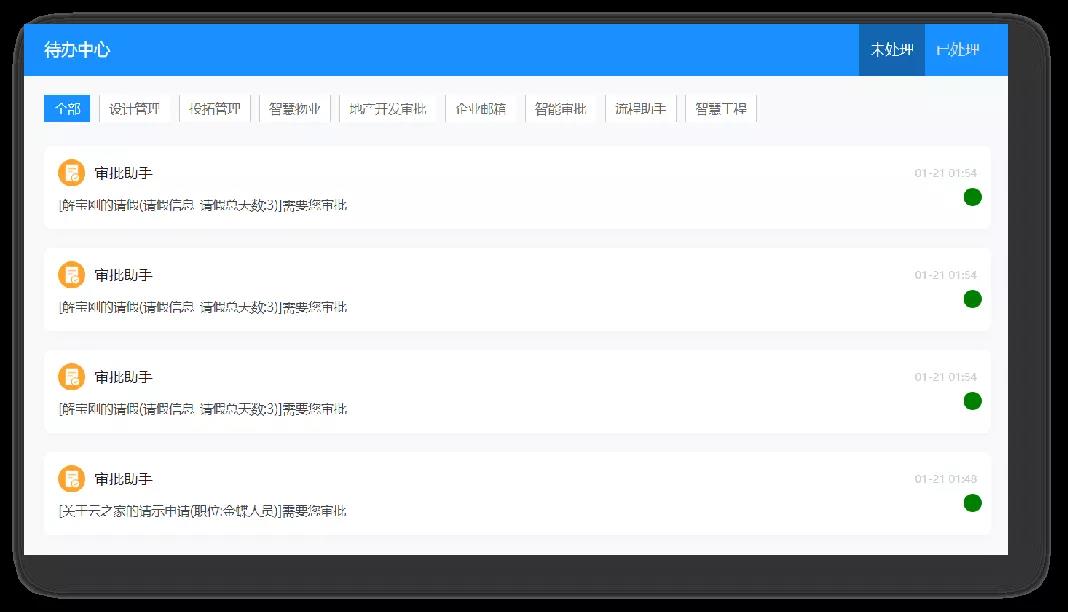Filter by 设计管理 category

tap(134, 109)
